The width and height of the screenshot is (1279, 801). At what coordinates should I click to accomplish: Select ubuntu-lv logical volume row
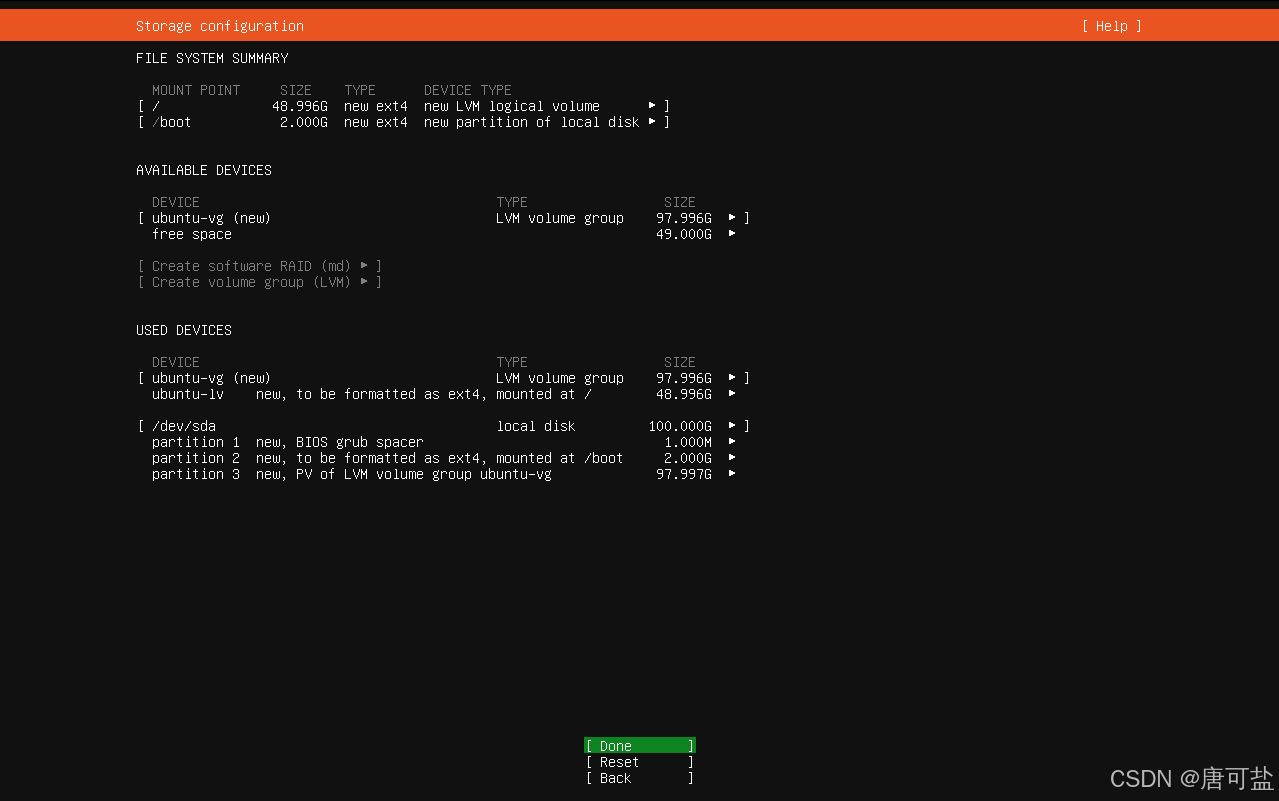[444, 394]
